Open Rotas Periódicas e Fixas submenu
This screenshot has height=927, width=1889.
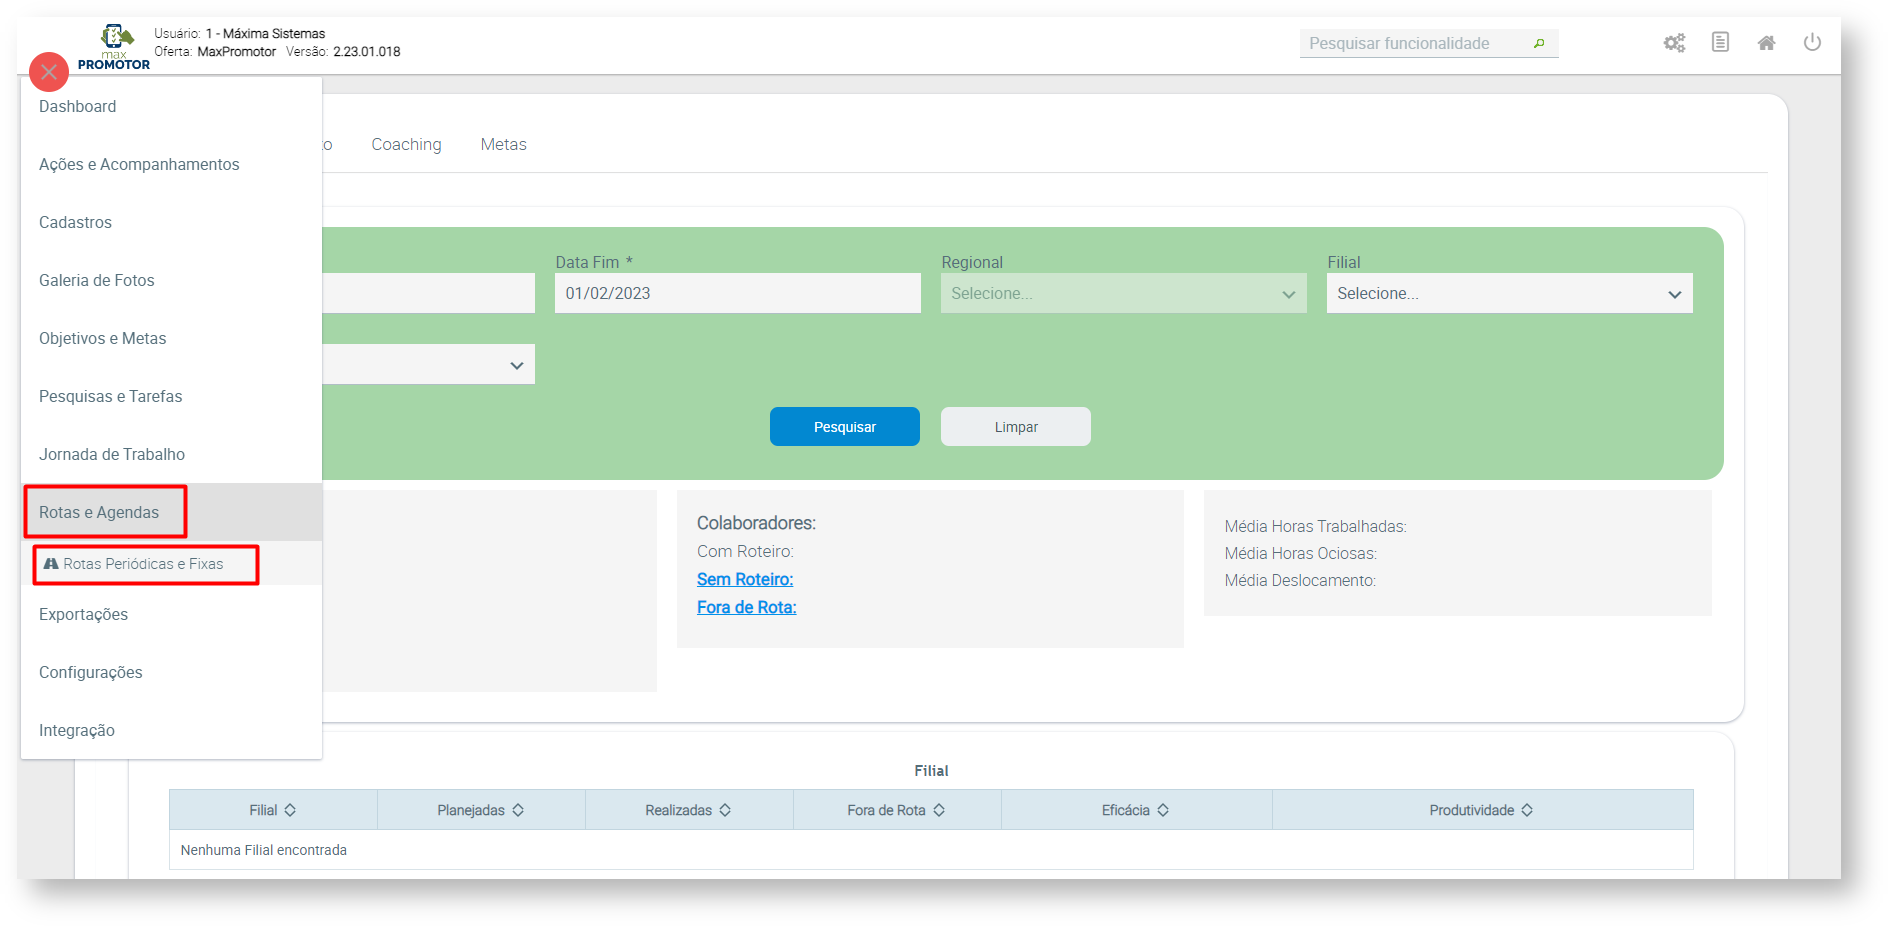[171, 564]
